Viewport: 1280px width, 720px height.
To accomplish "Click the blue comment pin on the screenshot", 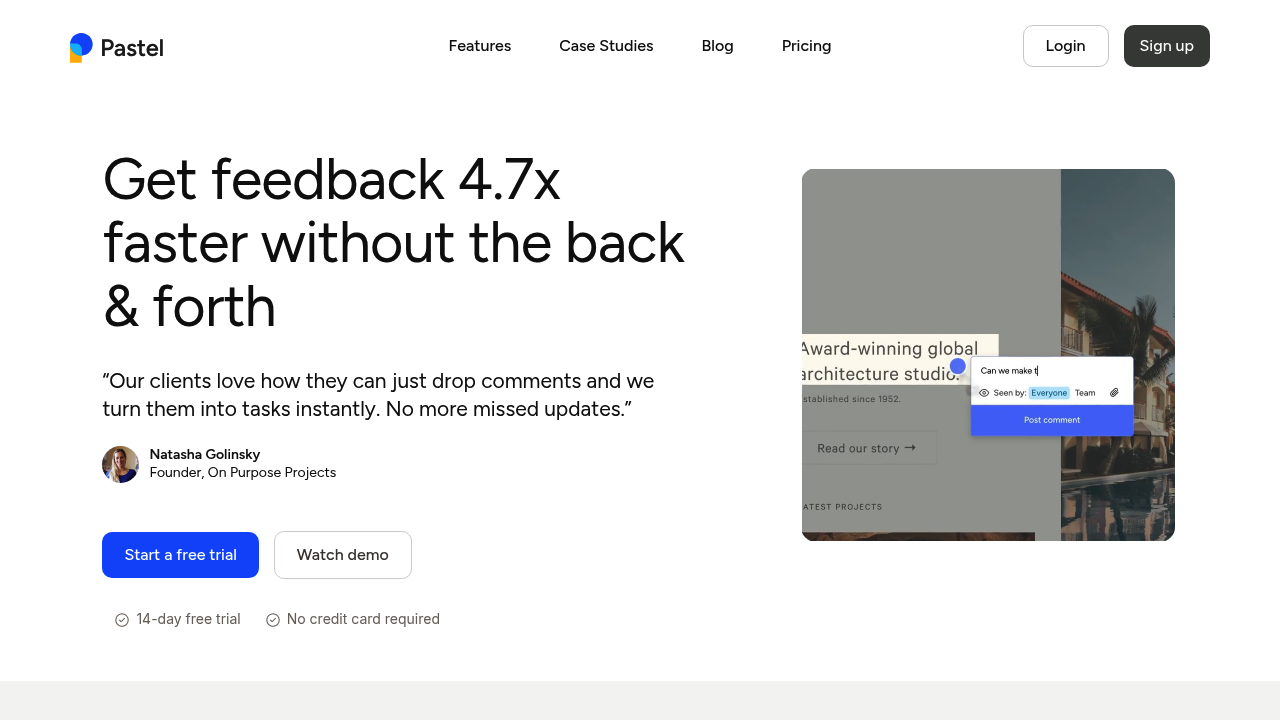I will point(957,366).
